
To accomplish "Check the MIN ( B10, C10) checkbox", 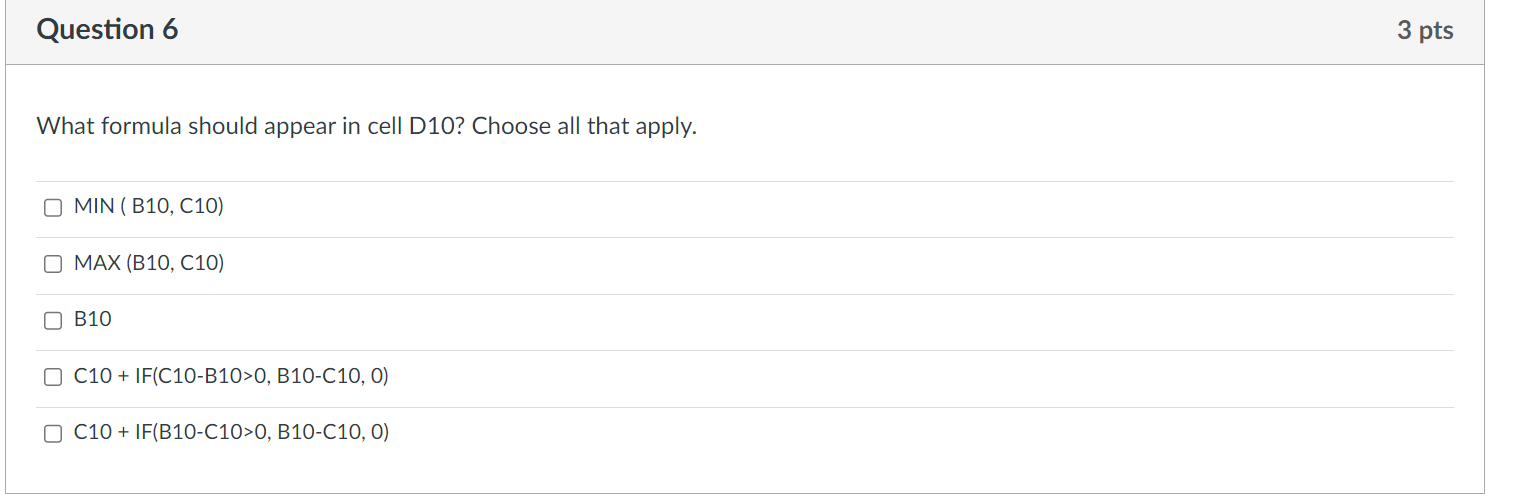I will (52, 208).
